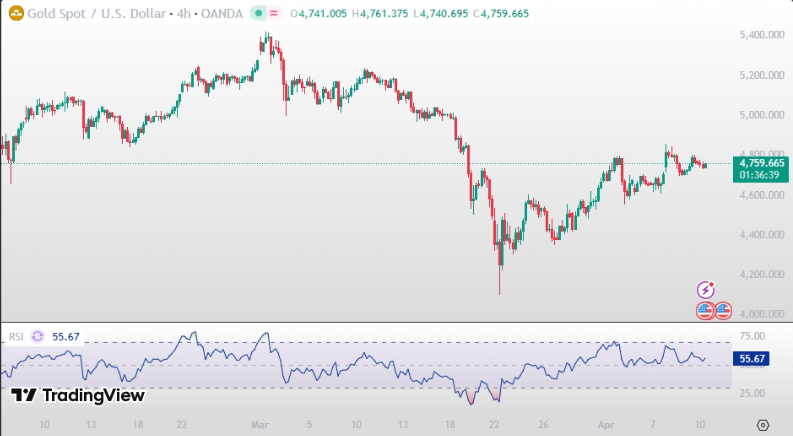Click the purple lightning bolt event icon
The width and height of the screenshot is (793, 436).
706,290
